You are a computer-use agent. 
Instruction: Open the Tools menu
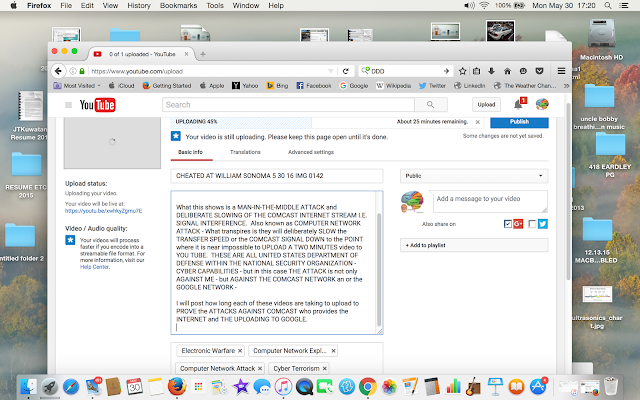[x=215, y=6]
